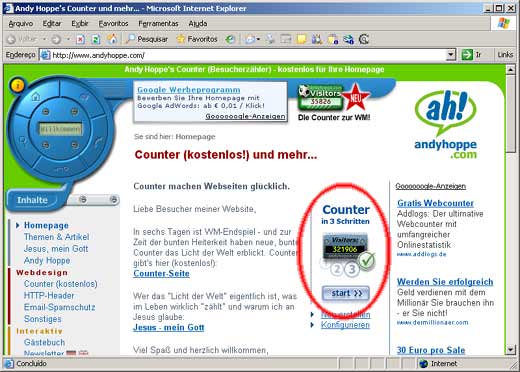Click the start >> counter button

(x=345, y=293)
